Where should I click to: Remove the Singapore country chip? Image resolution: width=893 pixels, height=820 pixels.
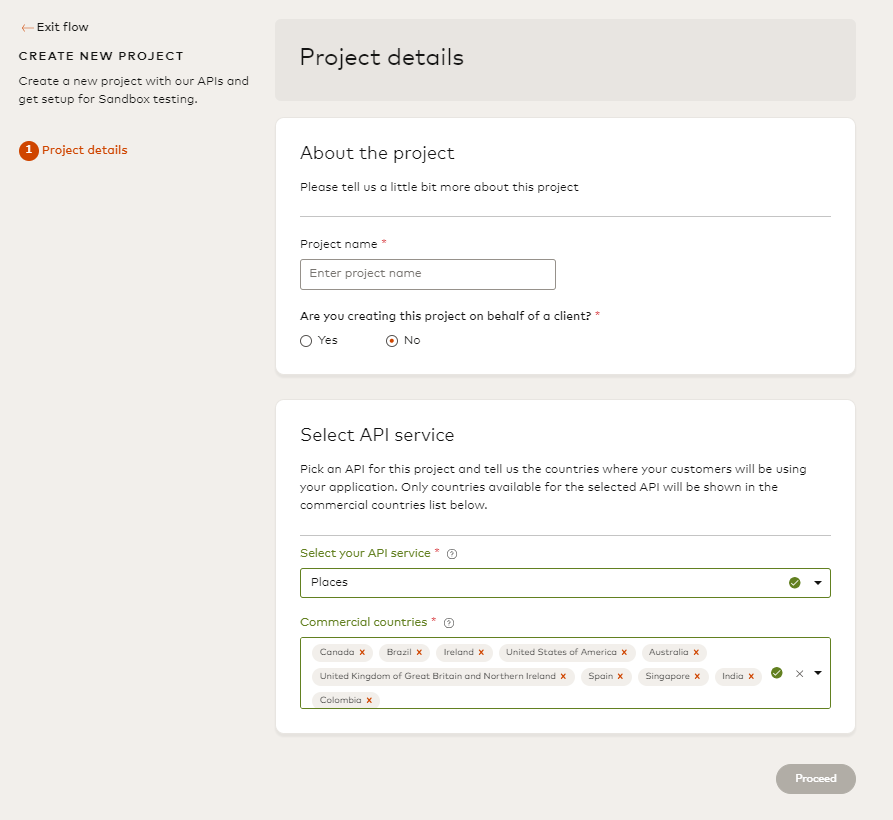pos(697,677)
